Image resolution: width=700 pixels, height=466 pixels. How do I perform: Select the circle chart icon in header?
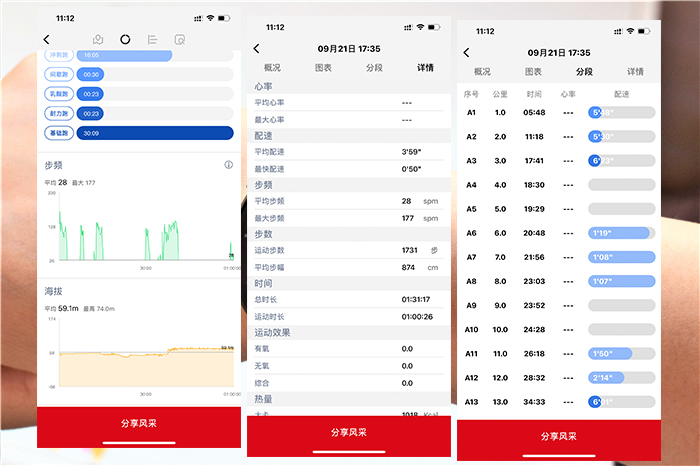pos(125,40)
